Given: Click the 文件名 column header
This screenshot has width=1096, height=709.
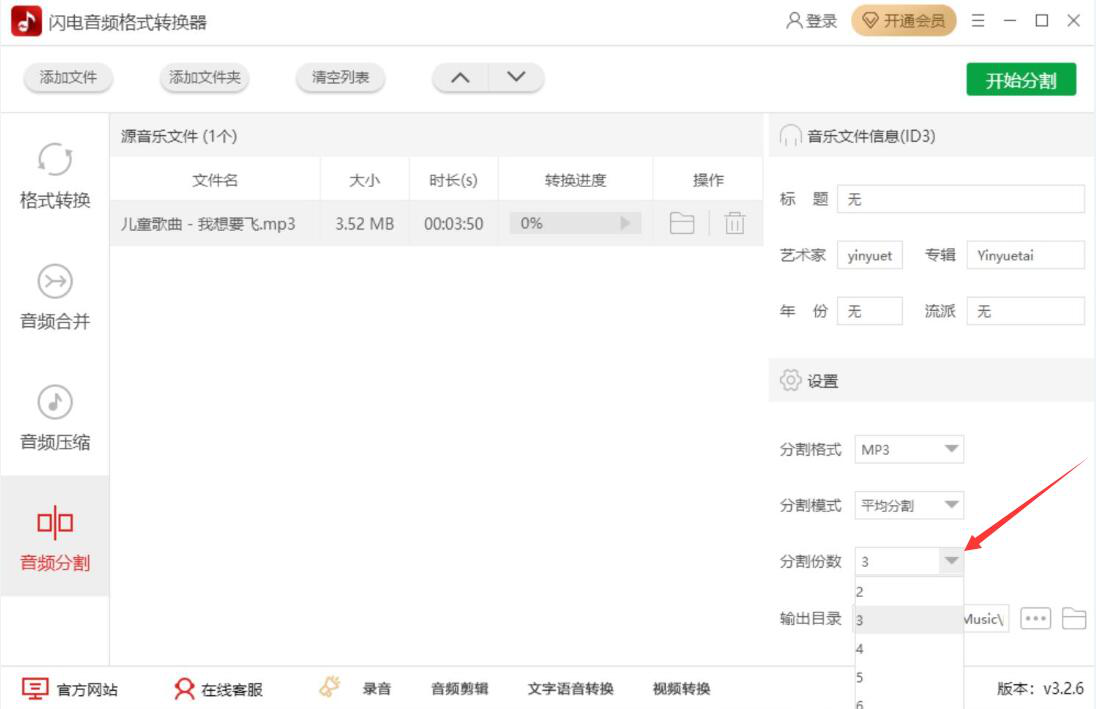Looking at the screenshot, I should [x=215, y=180].
